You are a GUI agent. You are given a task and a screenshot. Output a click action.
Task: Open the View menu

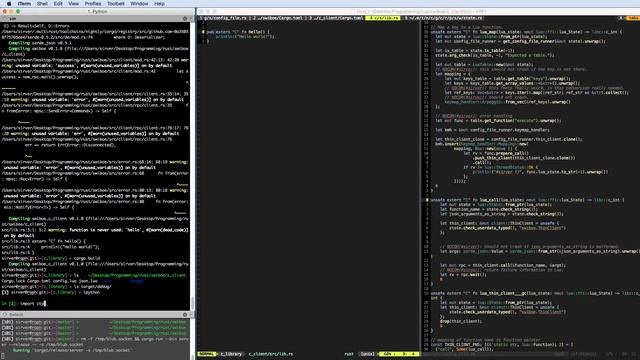(x=73, y=4)
